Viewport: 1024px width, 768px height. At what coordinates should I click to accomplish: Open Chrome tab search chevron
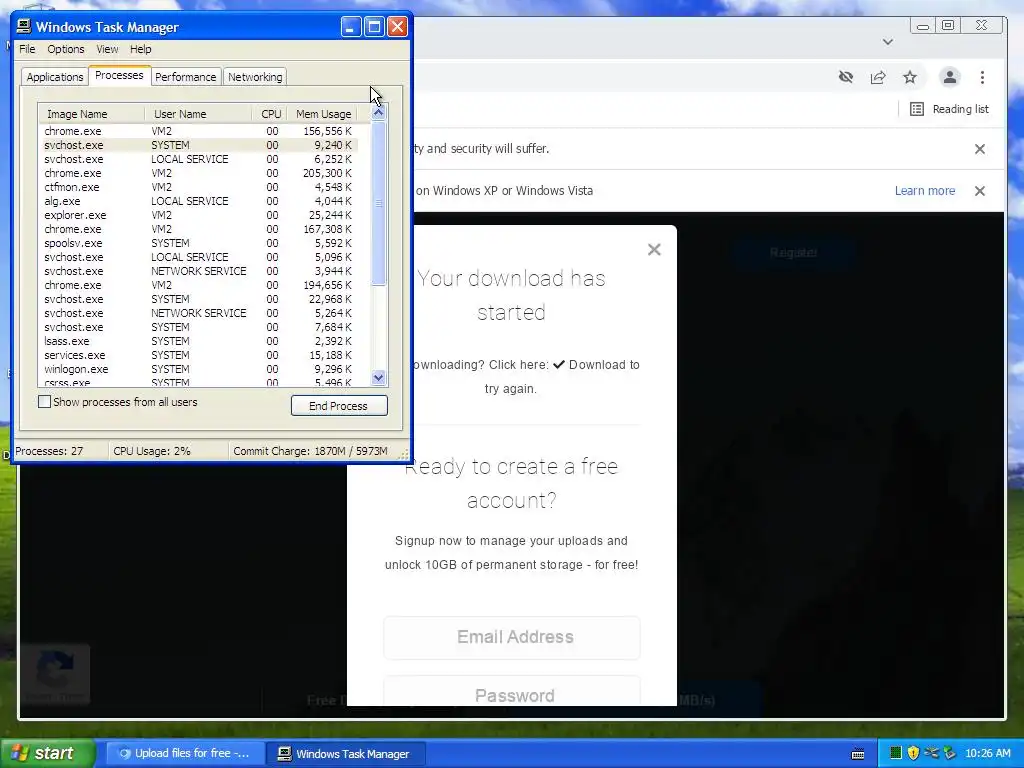888,42
